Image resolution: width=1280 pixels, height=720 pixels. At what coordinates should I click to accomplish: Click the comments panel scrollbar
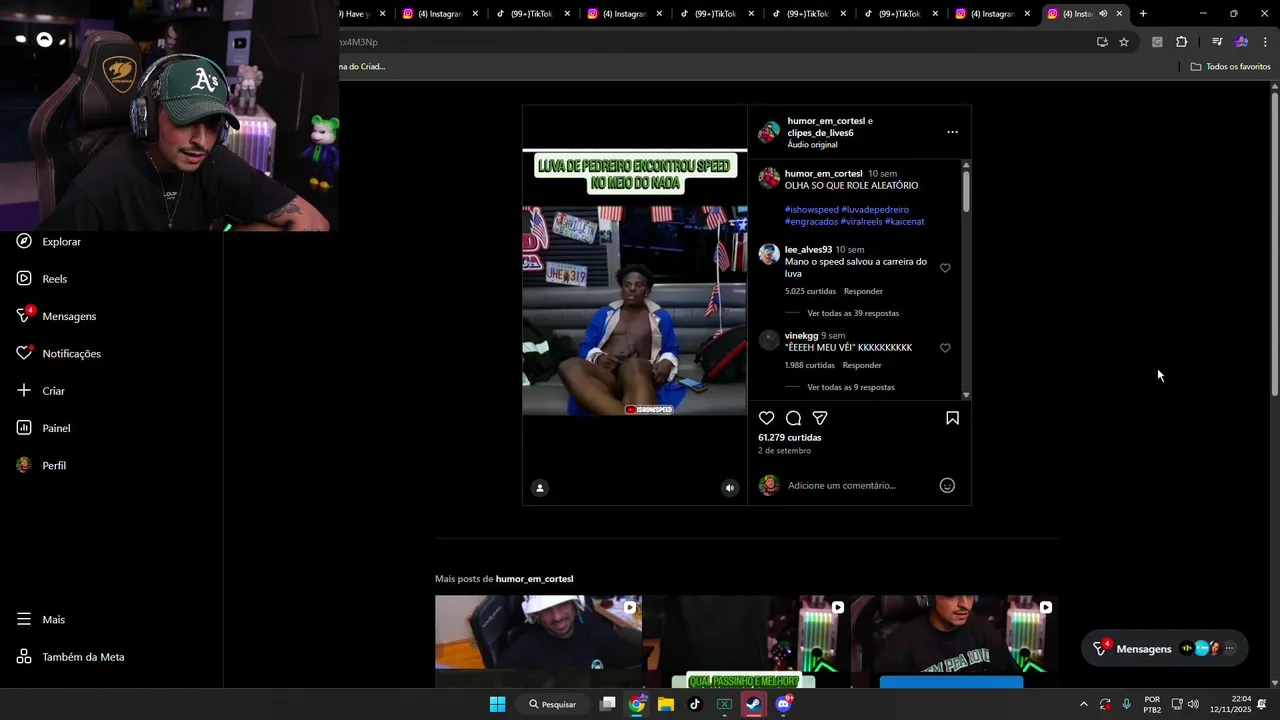point(966,190)
